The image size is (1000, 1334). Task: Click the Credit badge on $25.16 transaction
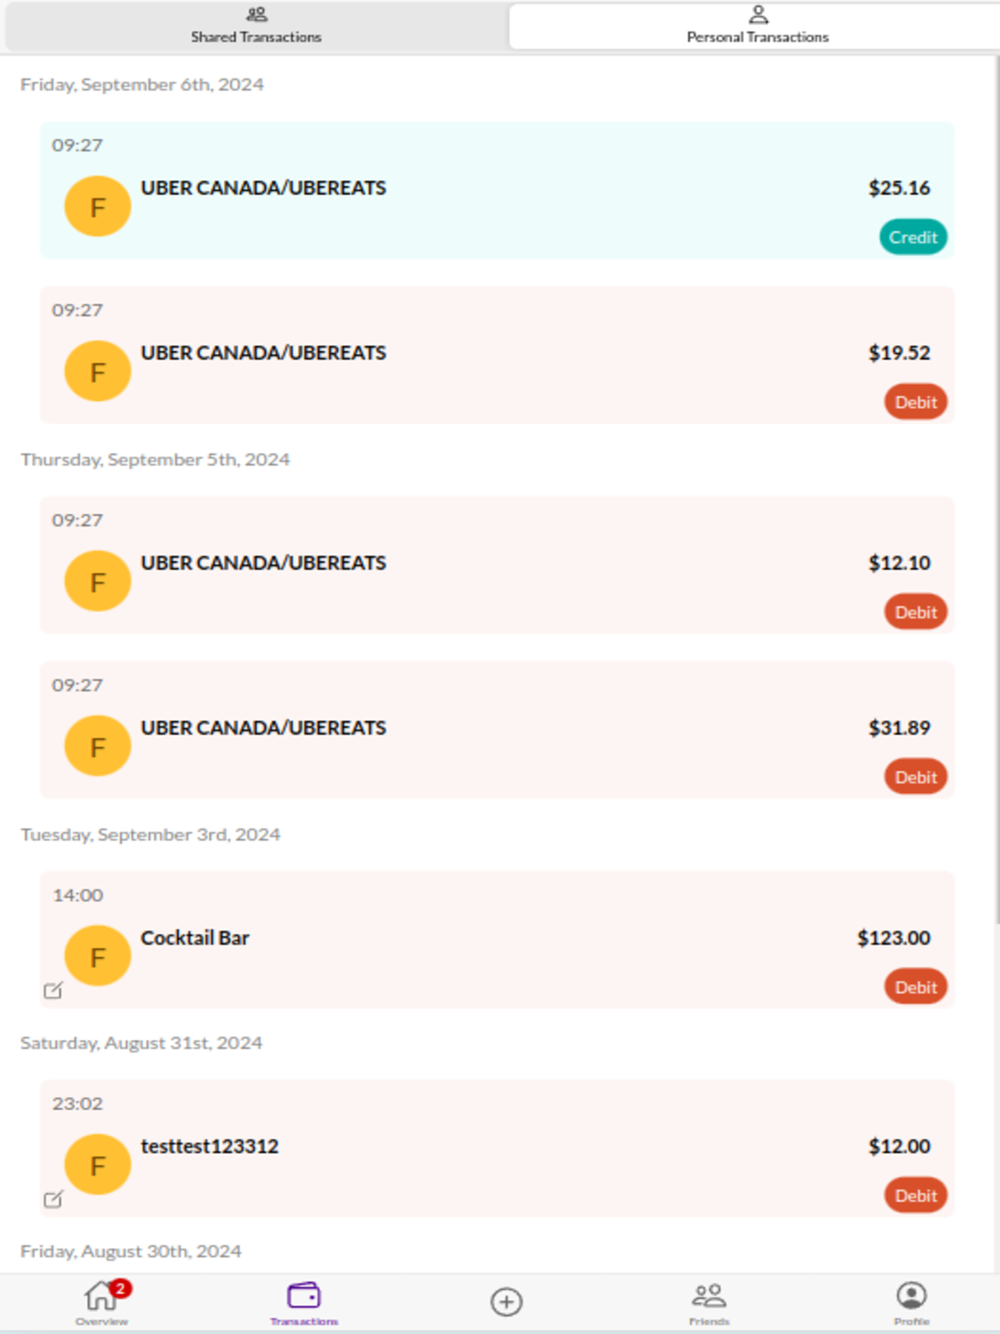(913, 237)
